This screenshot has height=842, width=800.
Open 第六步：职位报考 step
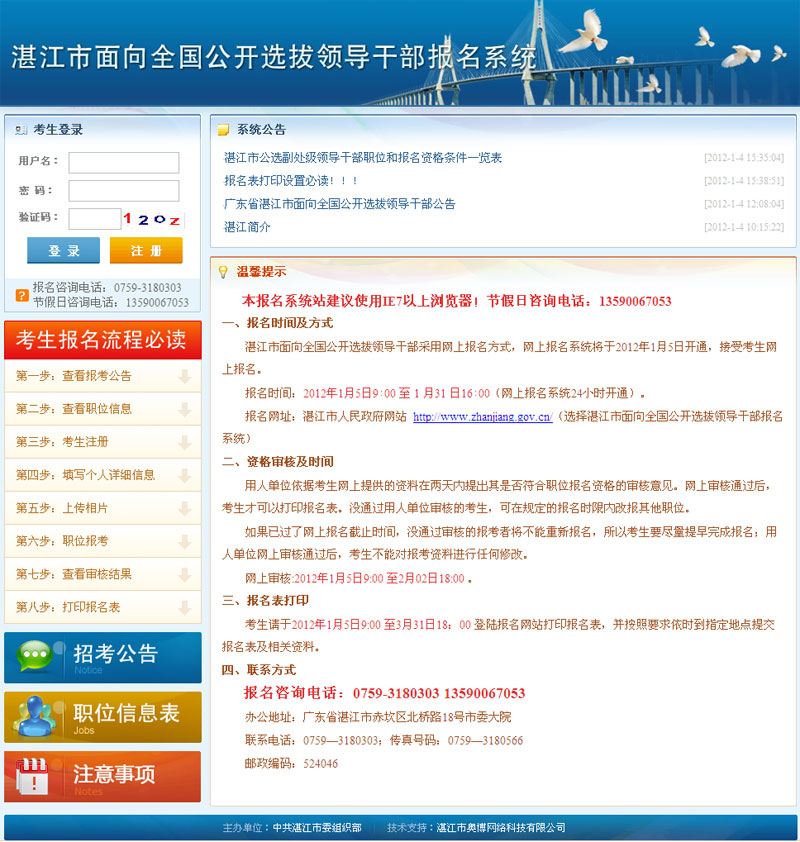click(x=62, y=541)
